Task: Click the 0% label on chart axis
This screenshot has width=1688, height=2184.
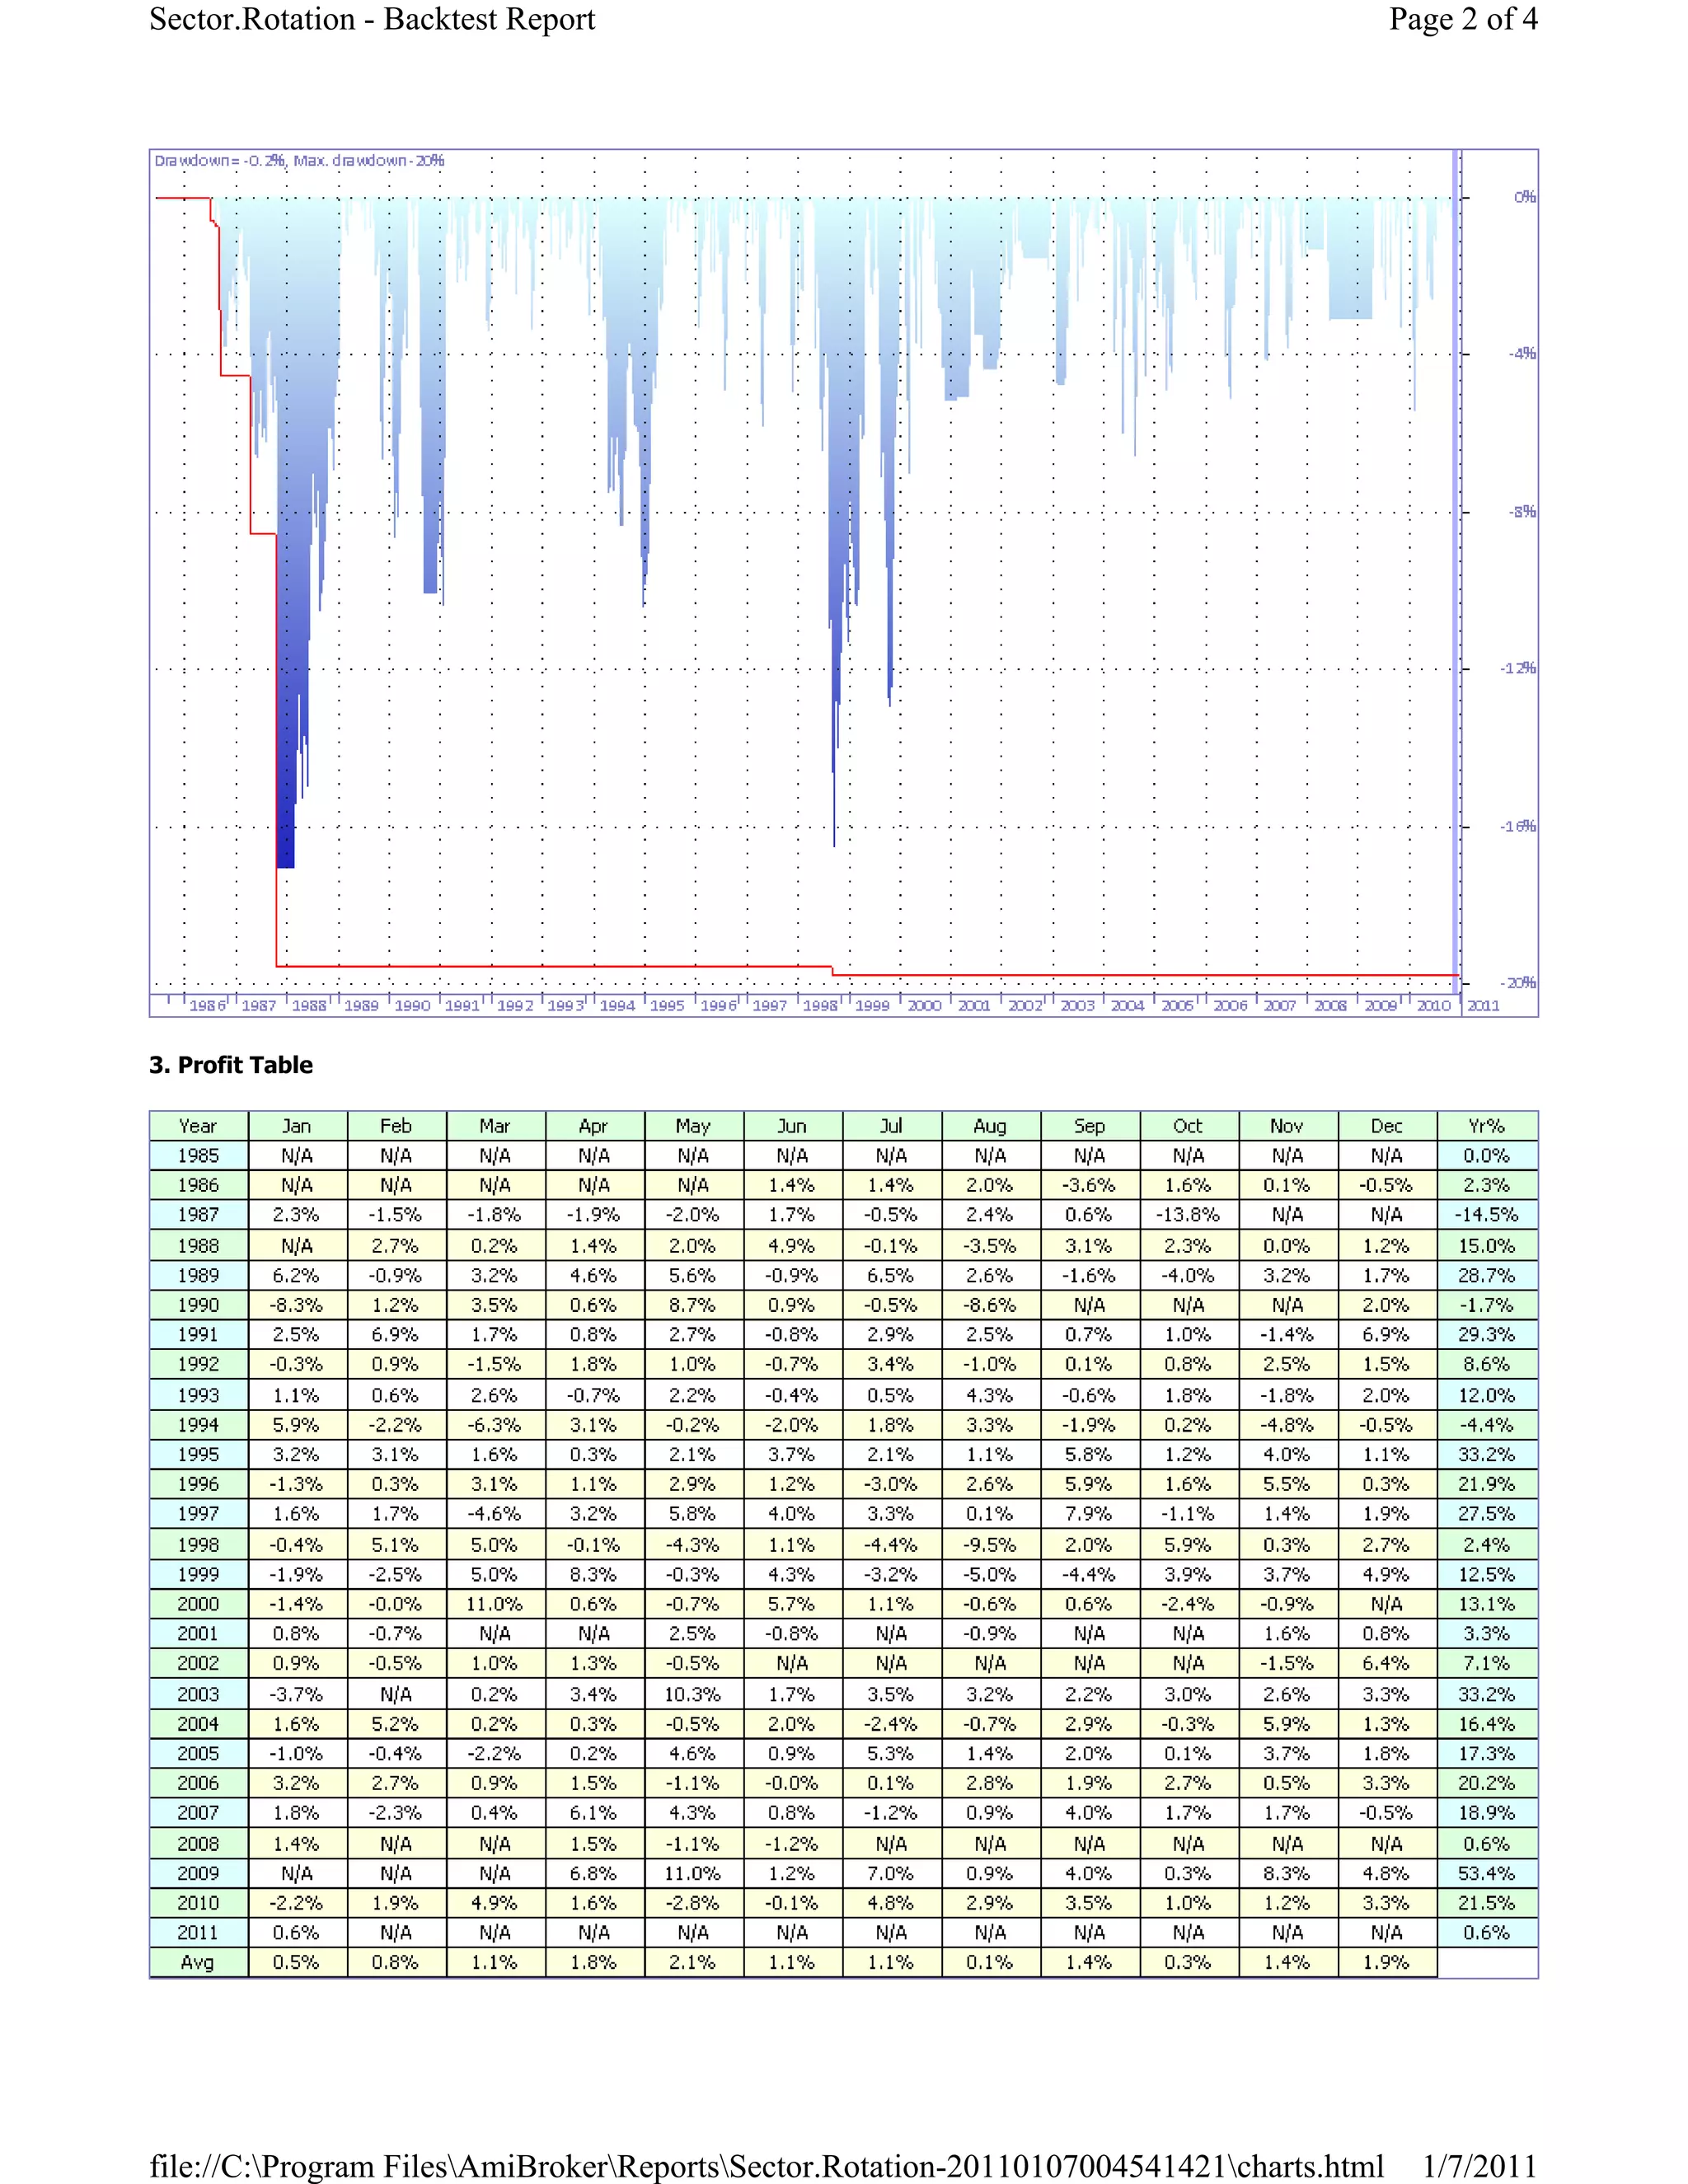Action: (x=1524, y=197)
